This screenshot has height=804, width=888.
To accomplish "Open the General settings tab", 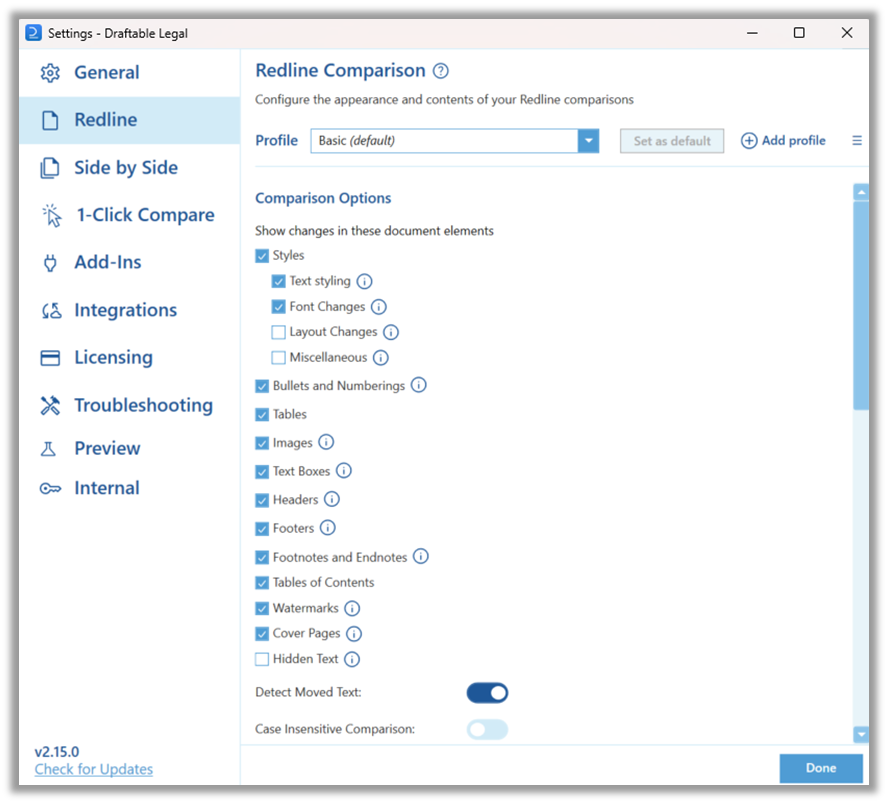I will coord(130,73).
